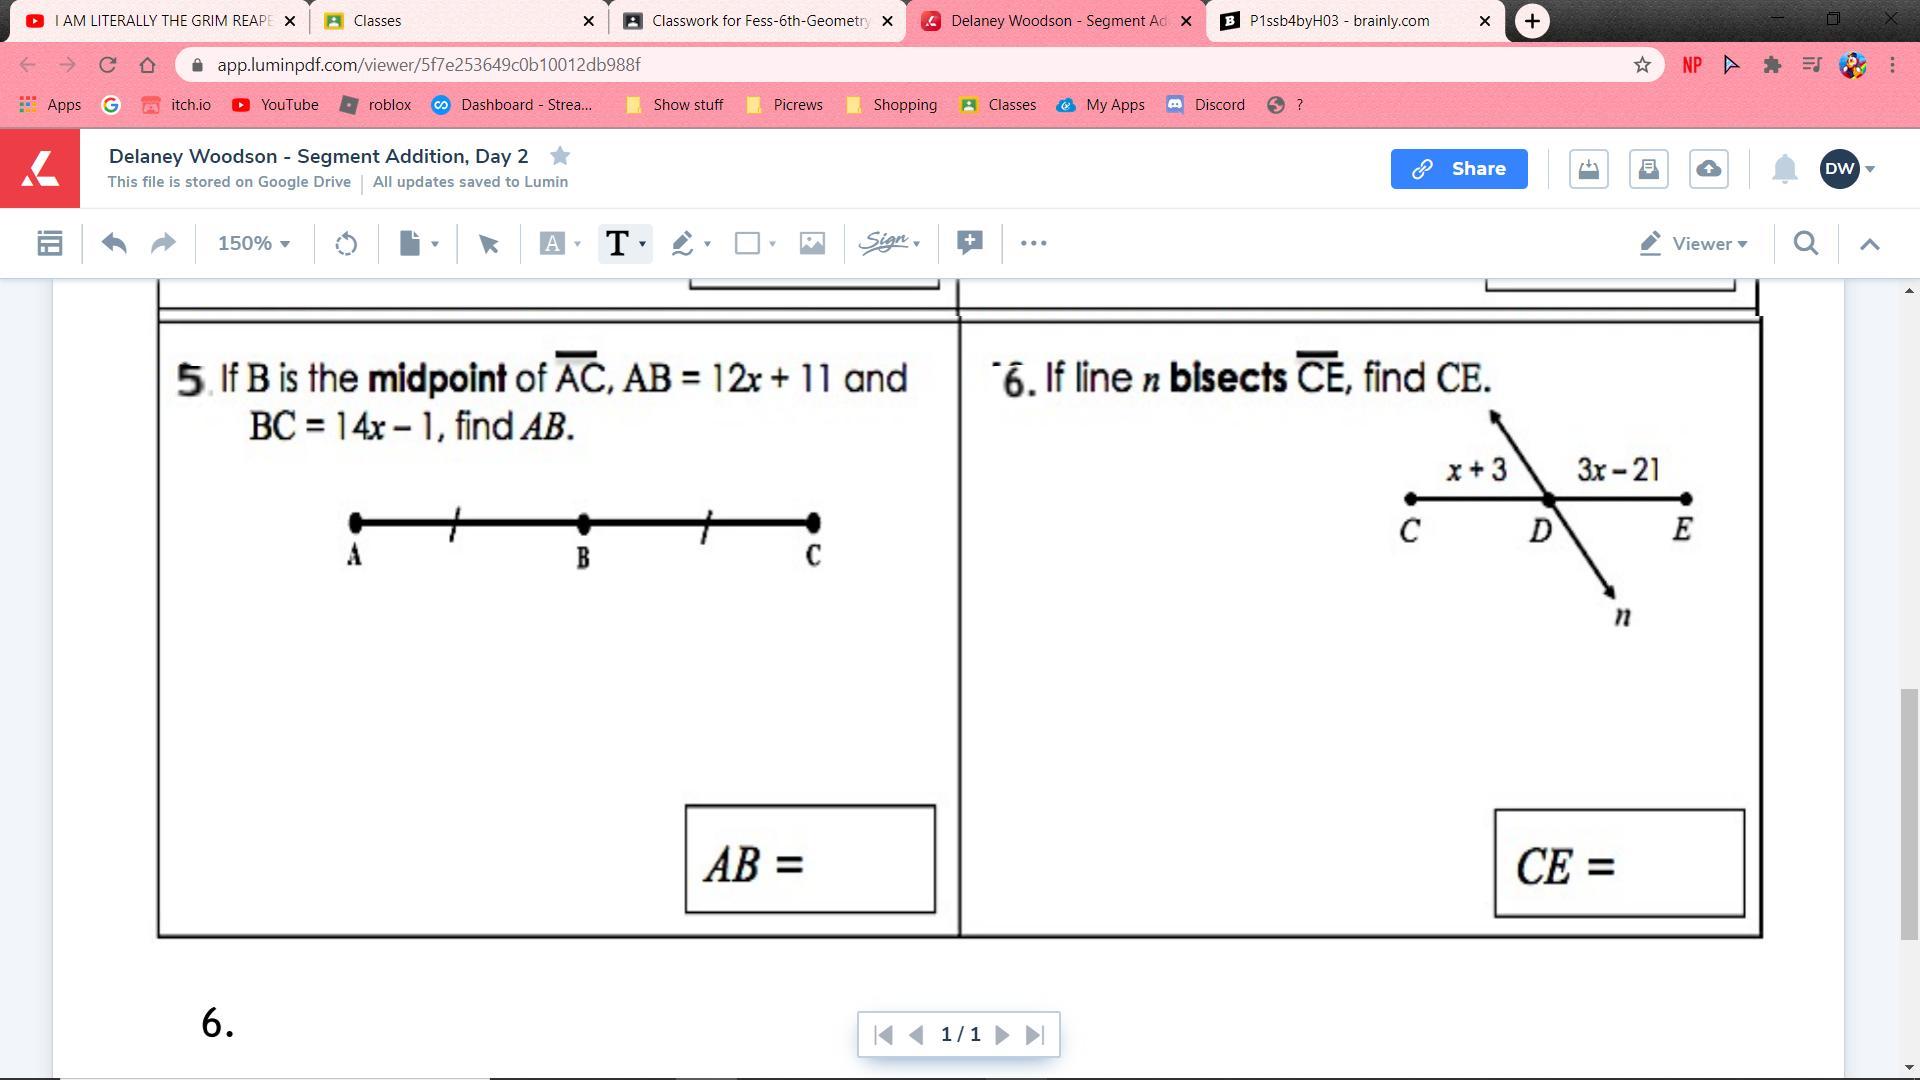Click the undo arrow in toolbar

coord(114,243)
